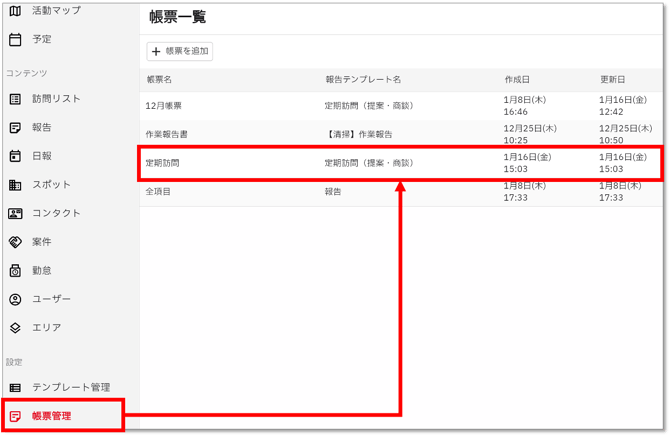This screenshot has height=436, width=670.
Task: Click the 更新日 column header
Action: [x=612, y=79]
